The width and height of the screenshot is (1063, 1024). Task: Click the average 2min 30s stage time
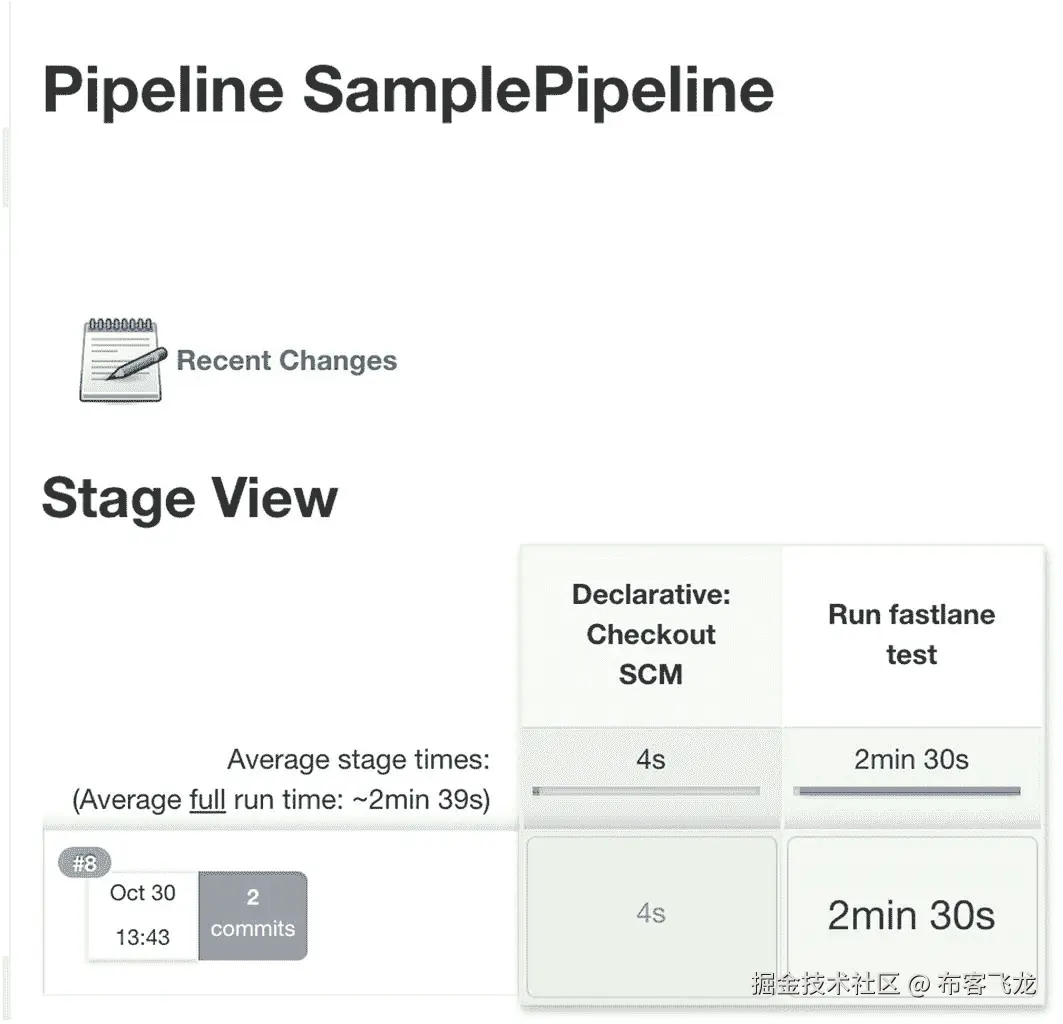click(911, 760)
